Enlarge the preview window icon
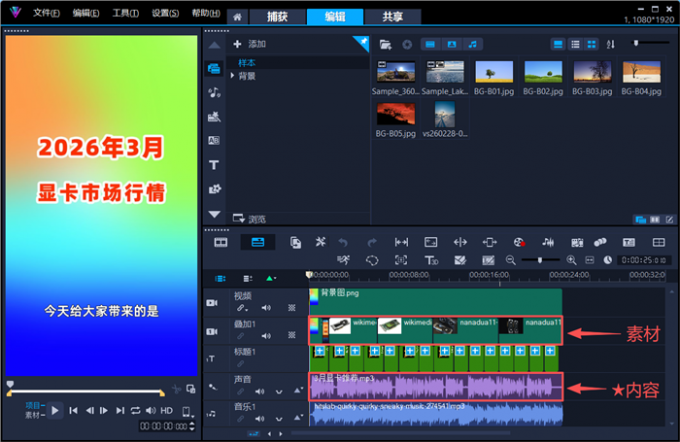680x442 pixels. click(190, 389)
